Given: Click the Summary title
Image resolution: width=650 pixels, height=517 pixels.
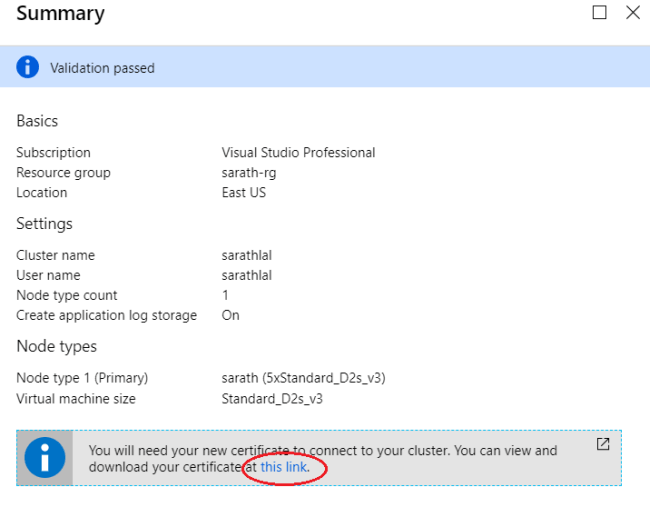Looking at the screenshot, I should pyautogui.click(x=60, y=14).
